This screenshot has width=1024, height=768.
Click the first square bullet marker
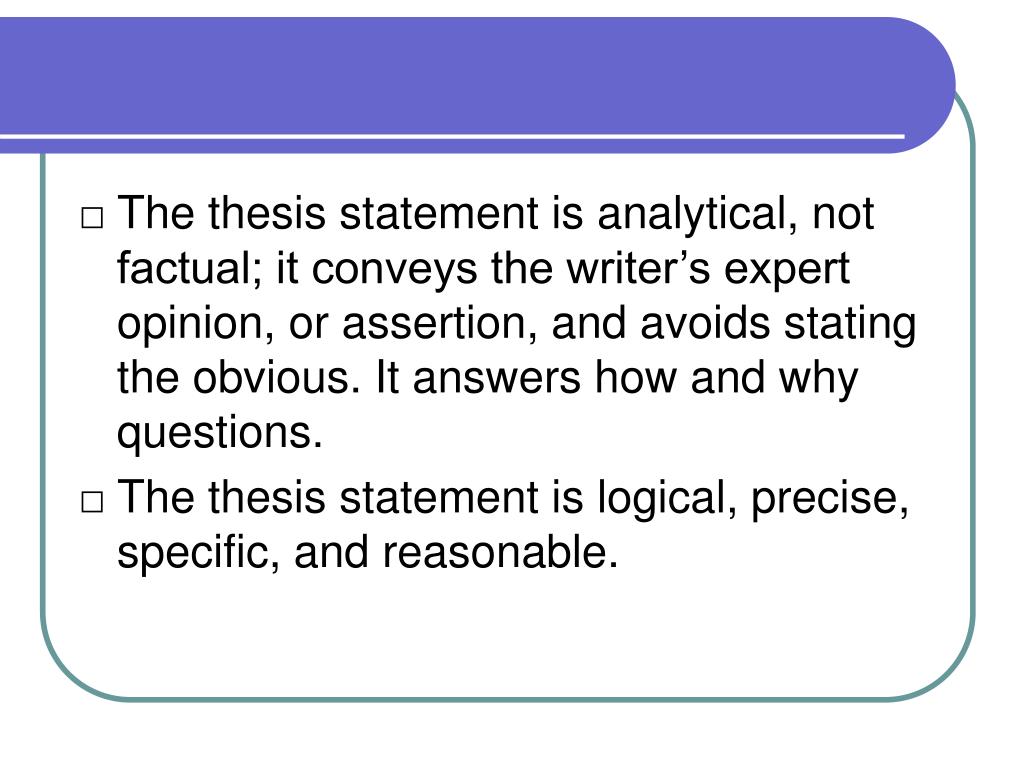[x=92, y=218]
